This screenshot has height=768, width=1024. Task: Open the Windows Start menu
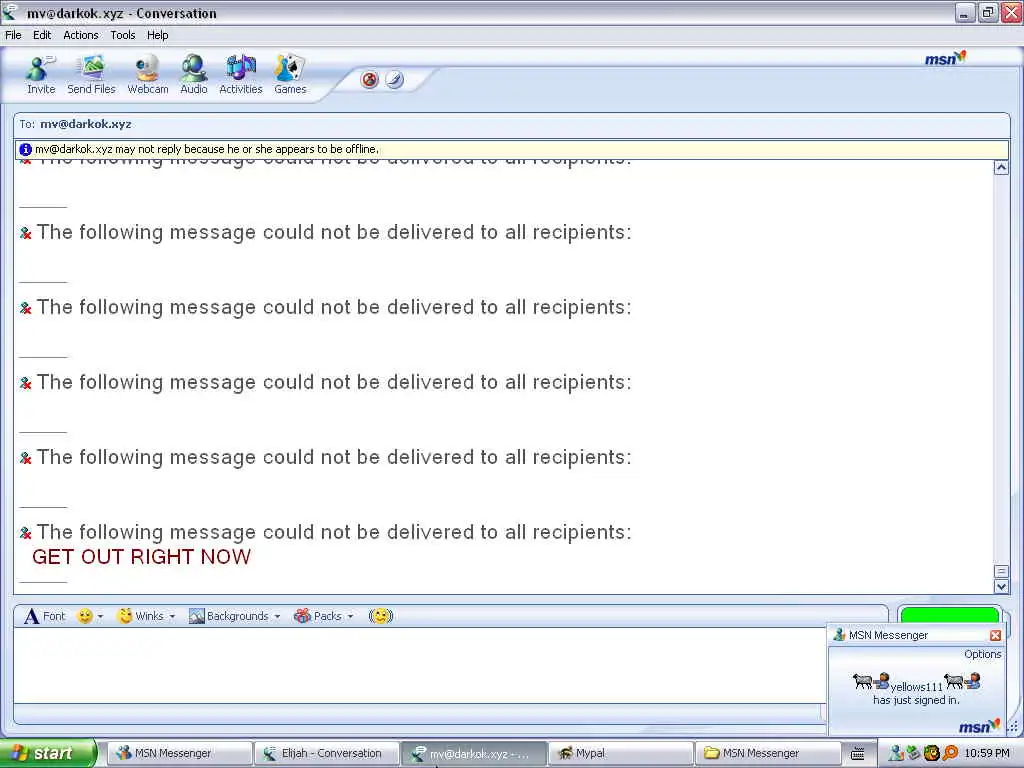[48, 753]
